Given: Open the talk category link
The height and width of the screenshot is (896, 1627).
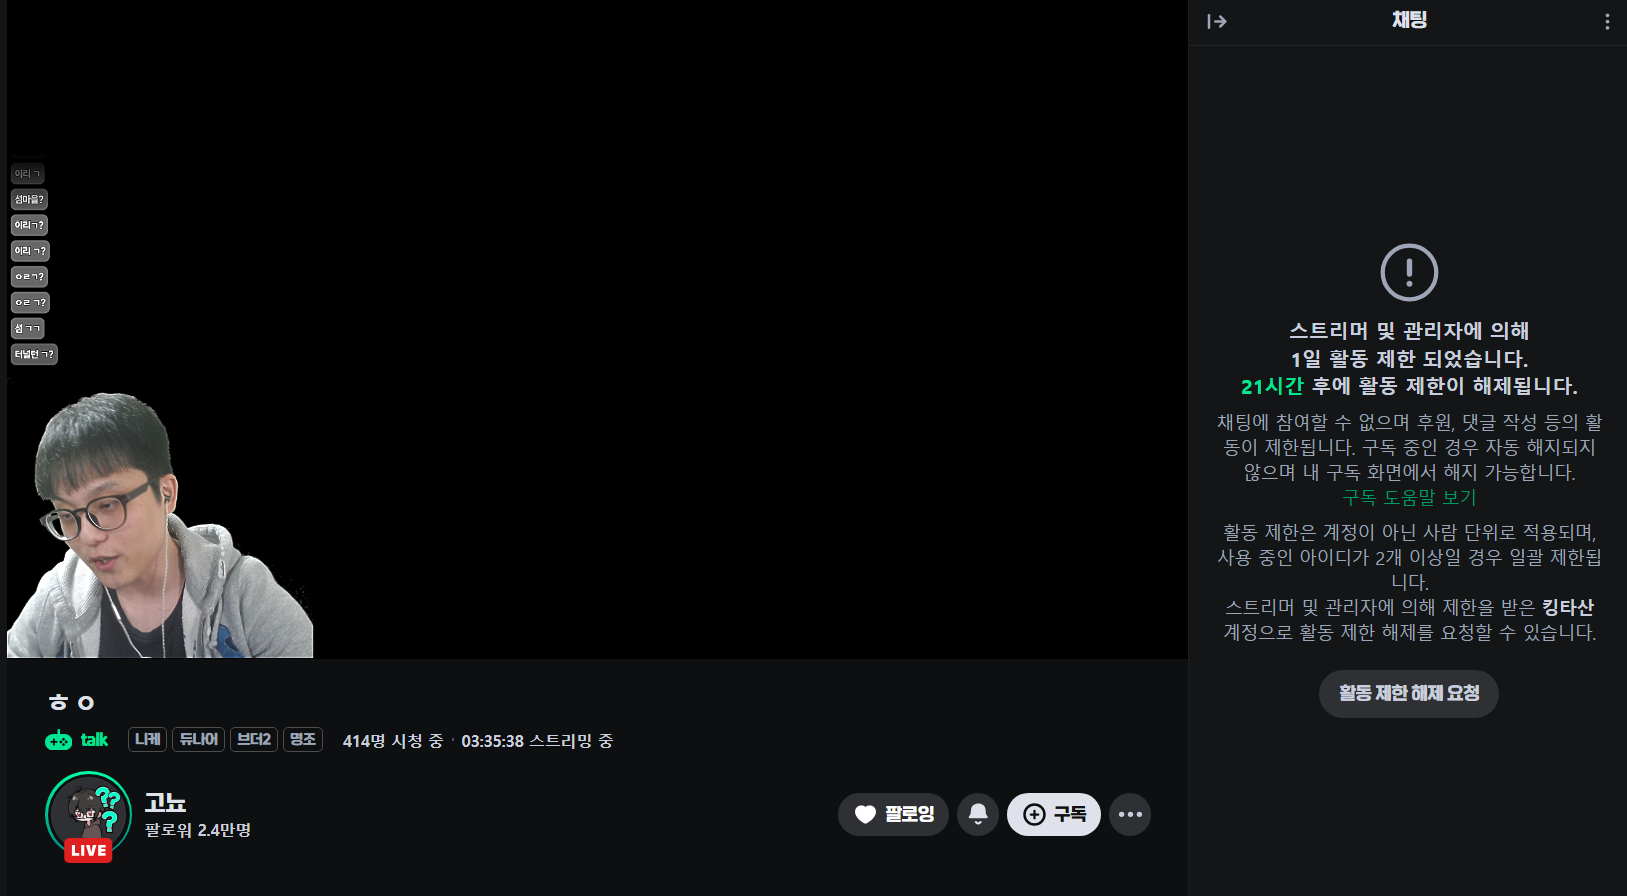Looking at the screenshot, I should coord(94,740).
